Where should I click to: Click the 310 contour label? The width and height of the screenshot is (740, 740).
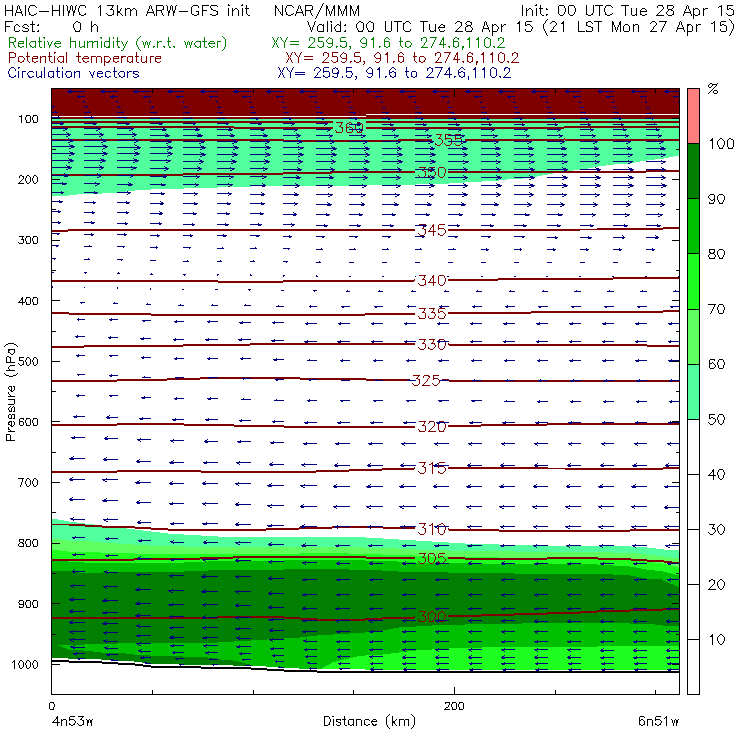click(432, 529)
